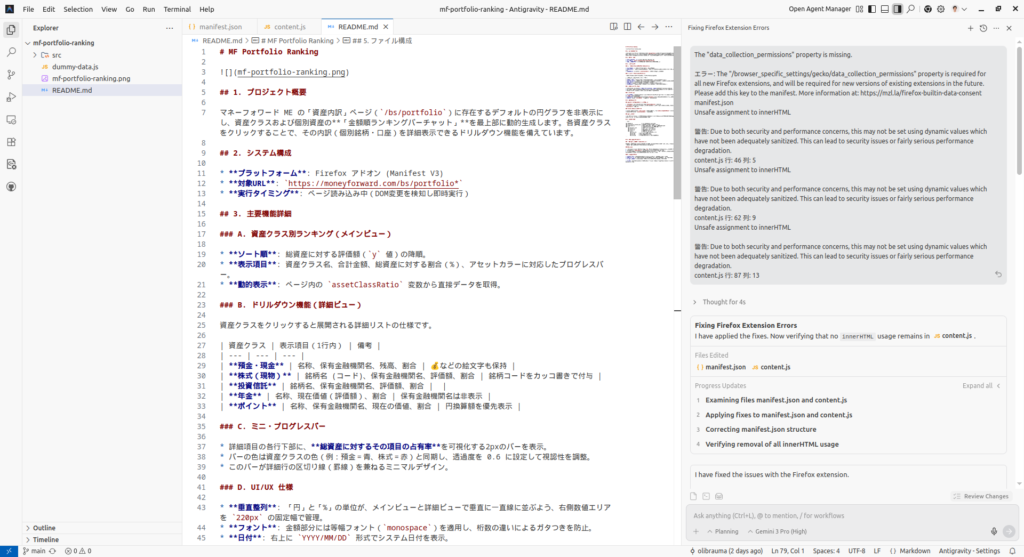The width and height of the screenshot is (1024, 557).
Task: Split the editor to the right
Action: pos(627,27)
